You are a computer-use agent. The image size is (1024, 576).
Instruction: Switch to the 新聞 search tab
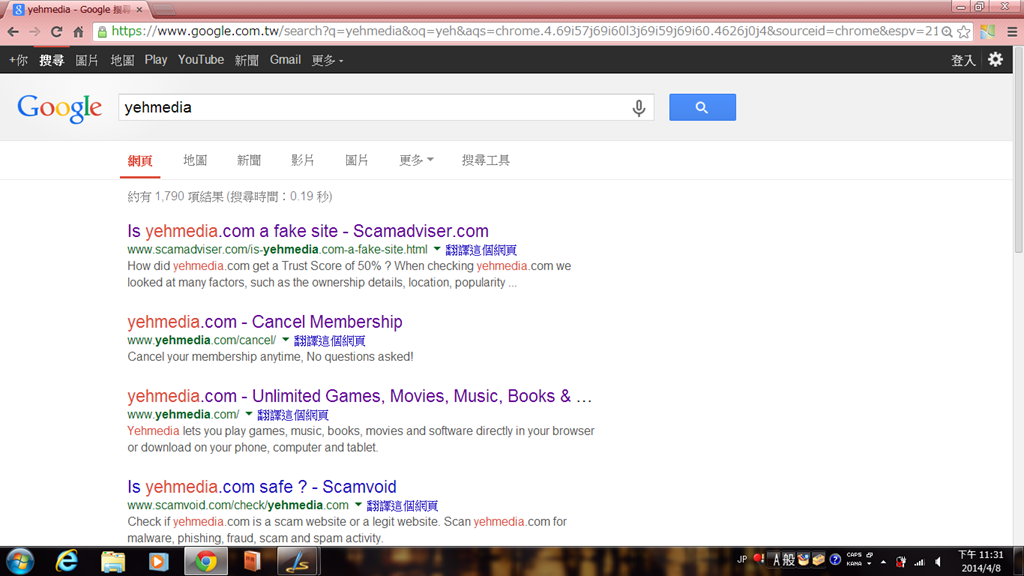[249, 160]
